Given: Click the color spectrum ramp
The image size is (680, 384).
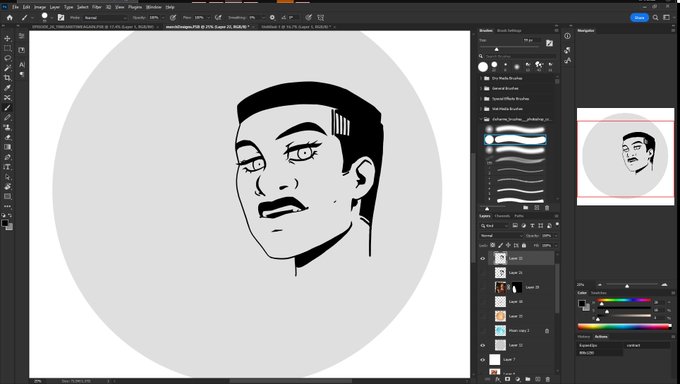Looking at the screenshot, I should [624, 327].
